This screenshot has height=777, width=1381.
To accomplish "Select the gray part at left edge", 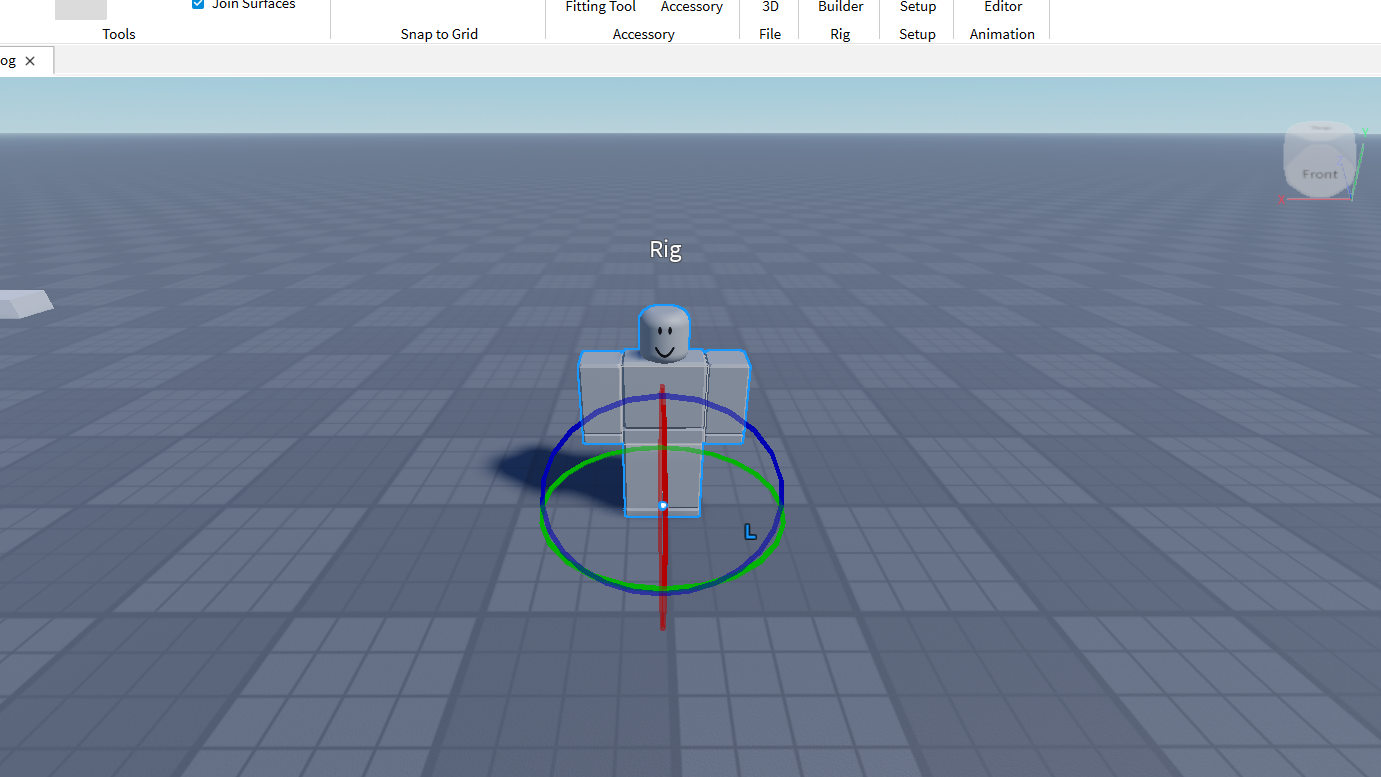I will click(22, 303).
